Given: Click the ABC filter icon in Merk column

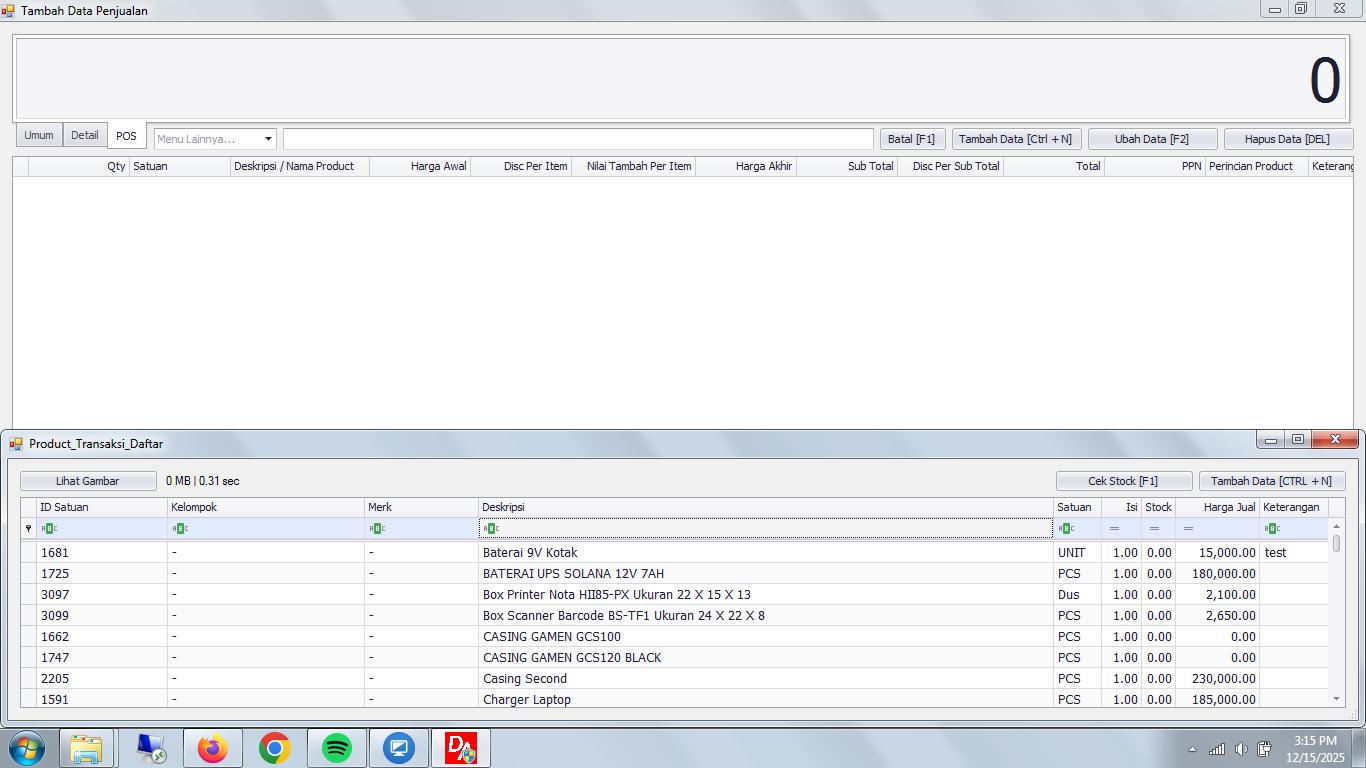Looking at the screenshot, I should [375, 528].
